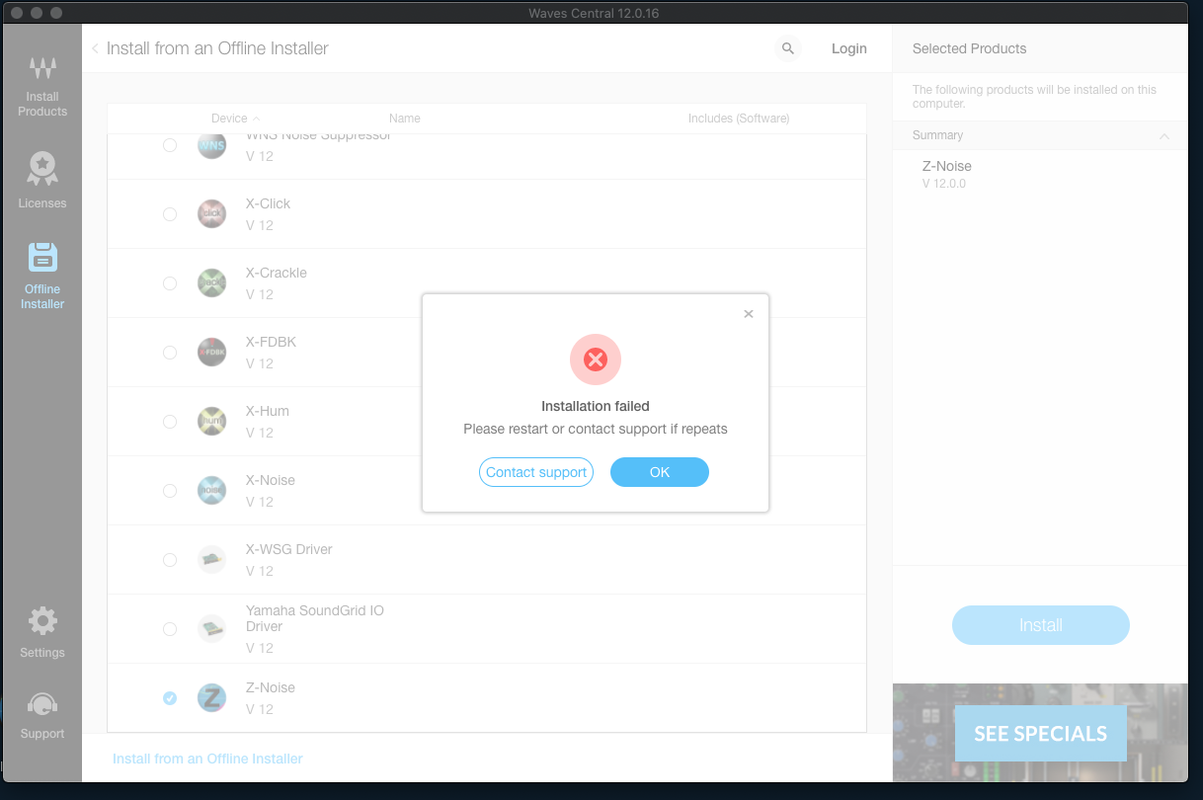The width and height of the screenshot is (1203, 800).
Task: Select the X-Hum radio button
Action: [170, 421]
